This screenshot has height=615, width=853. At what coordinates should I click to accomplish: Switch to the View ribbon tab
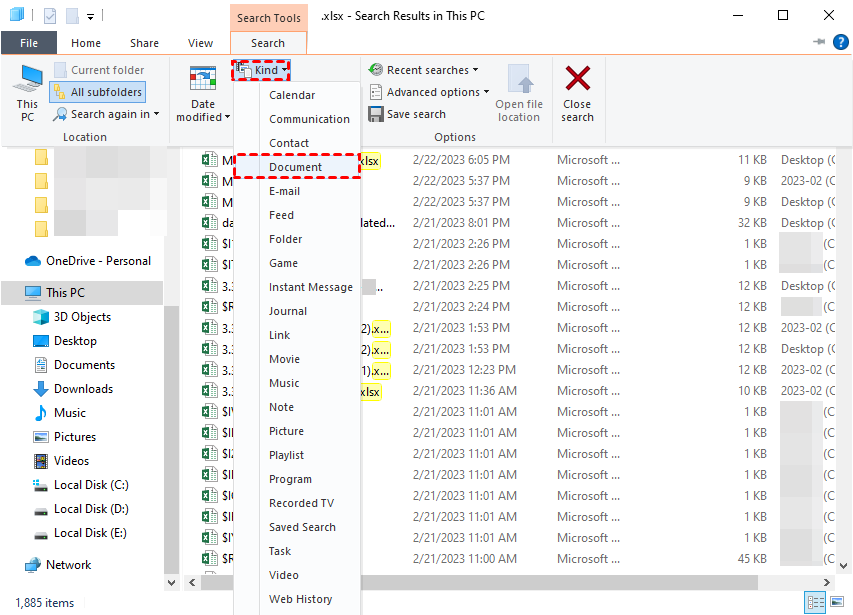coord(200,43)
